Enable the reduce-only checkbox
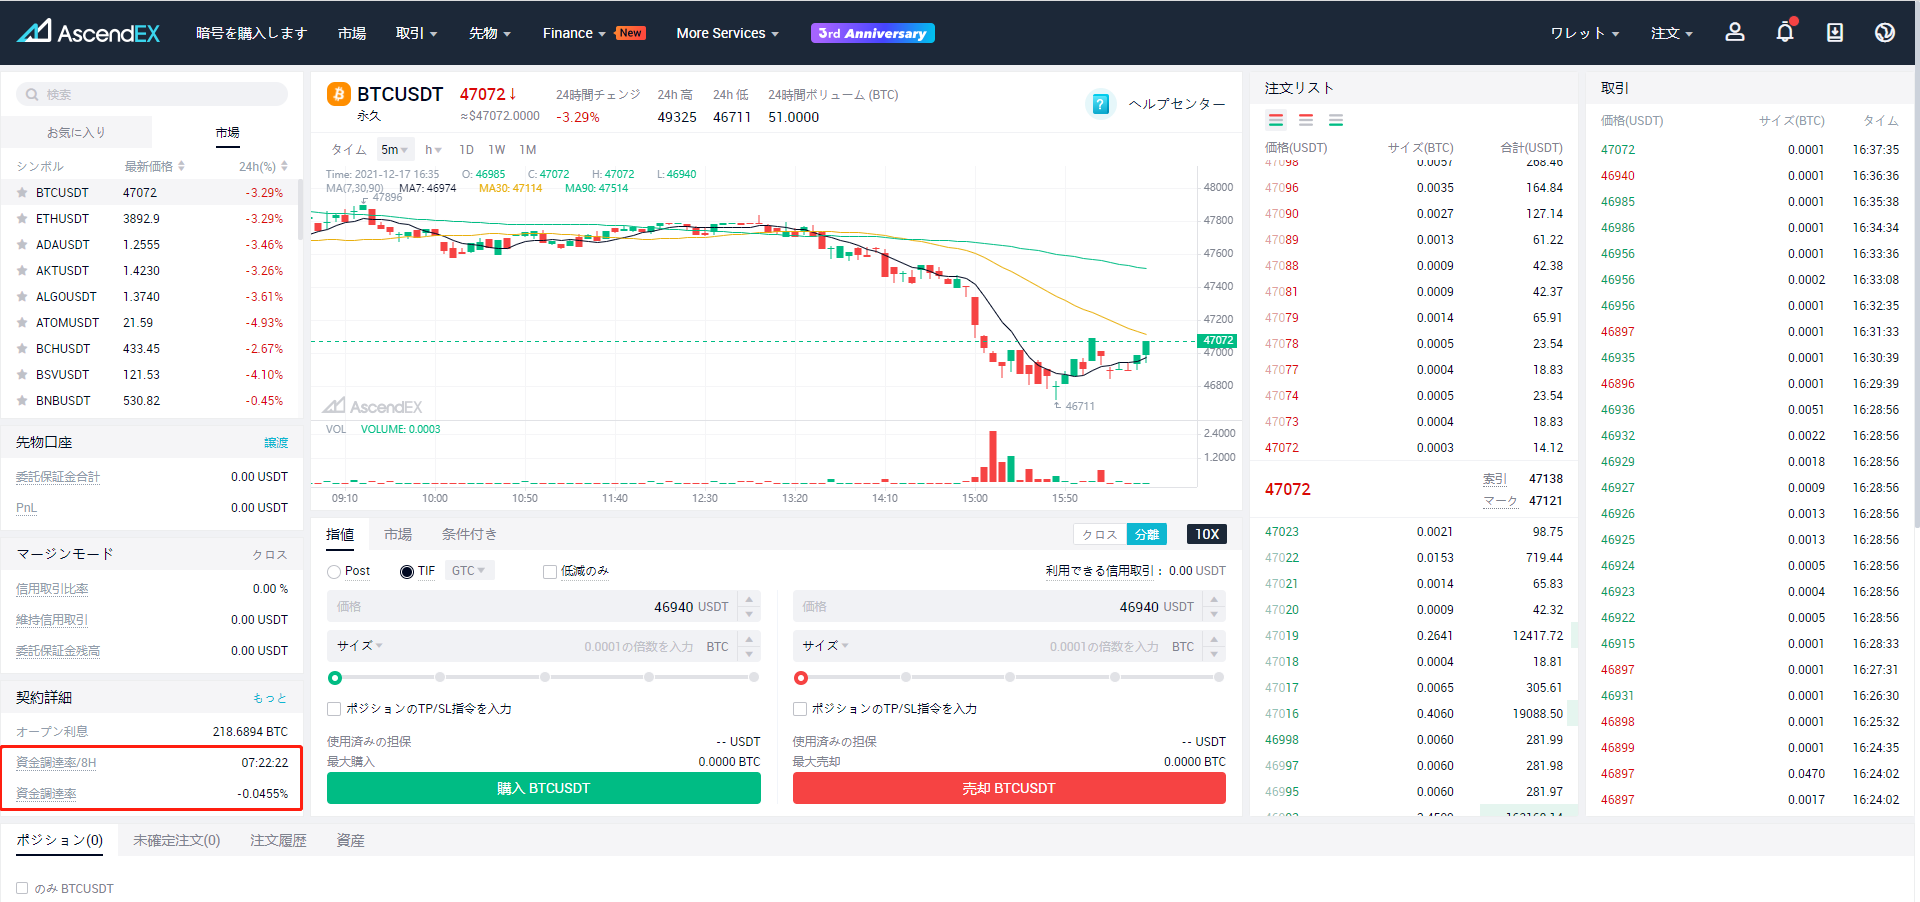 (x=549, y=571)
